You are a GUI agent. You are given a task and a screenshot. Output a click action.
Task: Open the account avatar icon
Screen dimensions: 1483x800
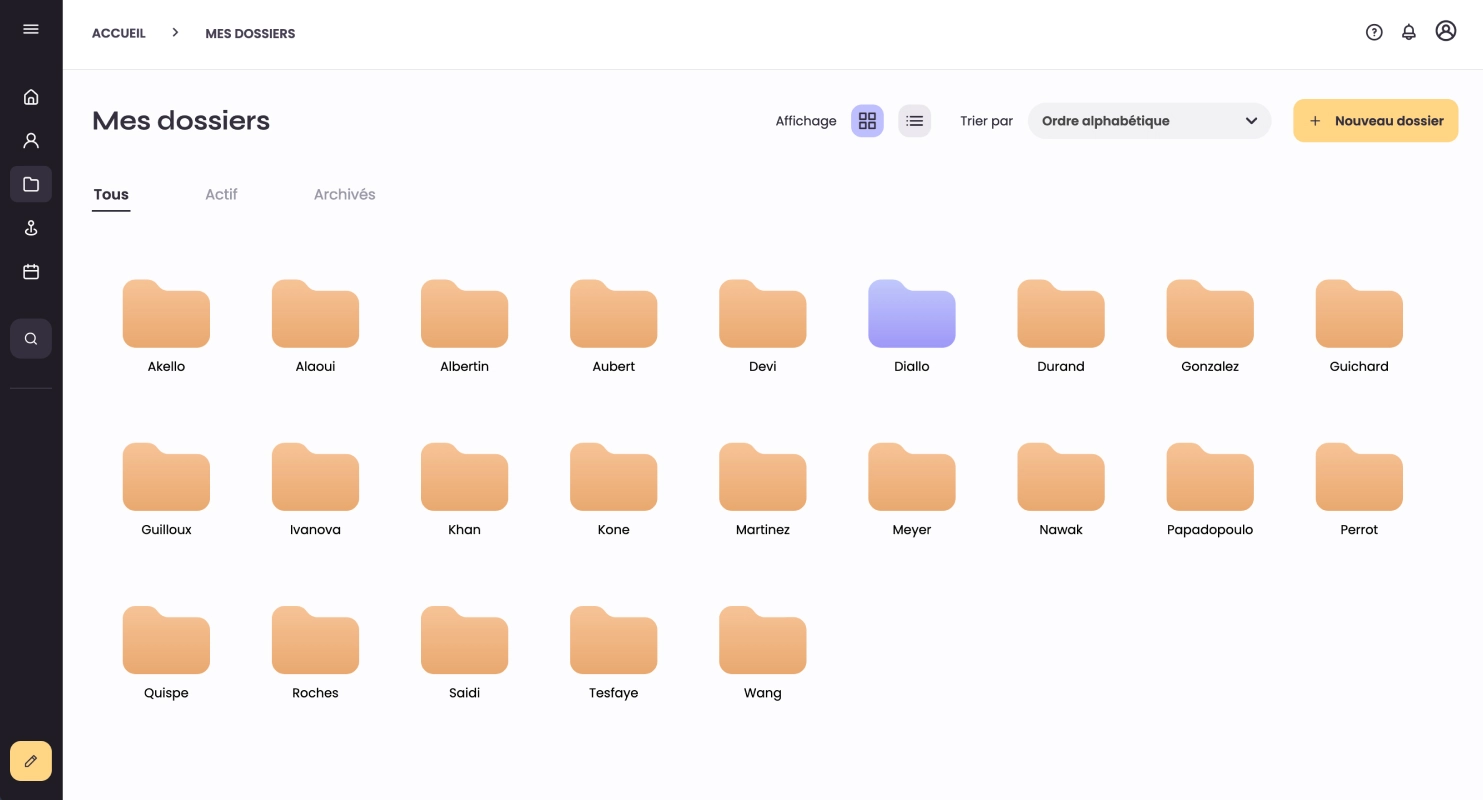[x=1446, y=31]
